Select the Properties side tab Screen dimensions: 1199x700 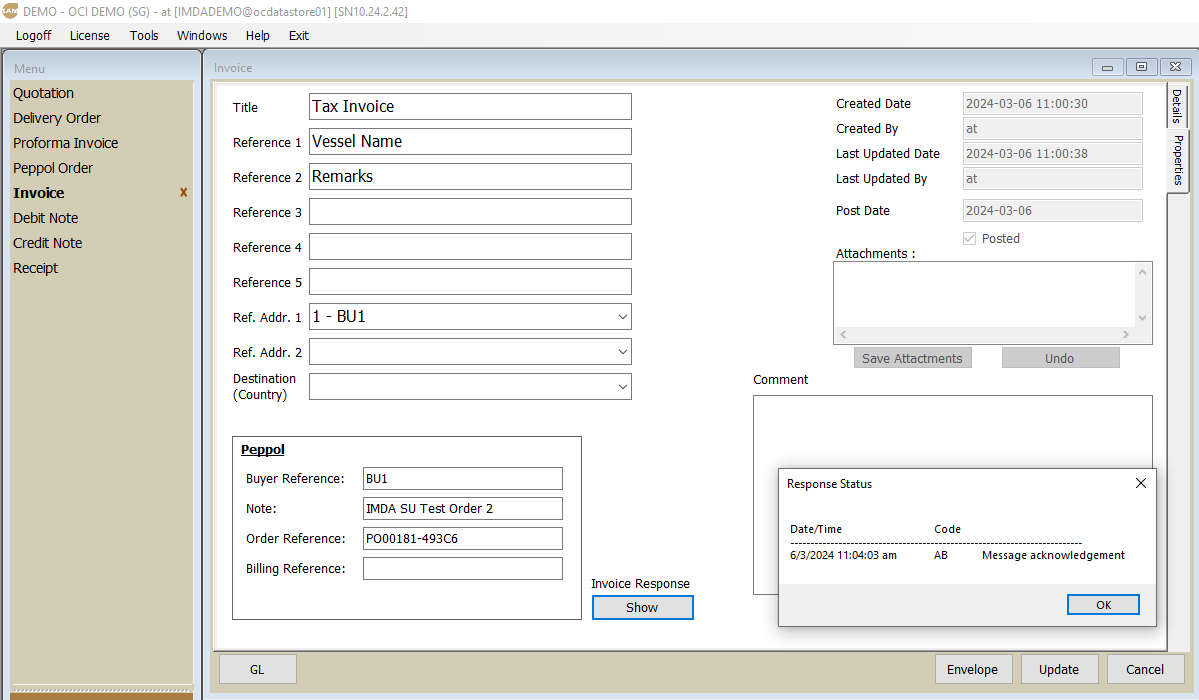pyautogui.click(x=1178, y=160)
